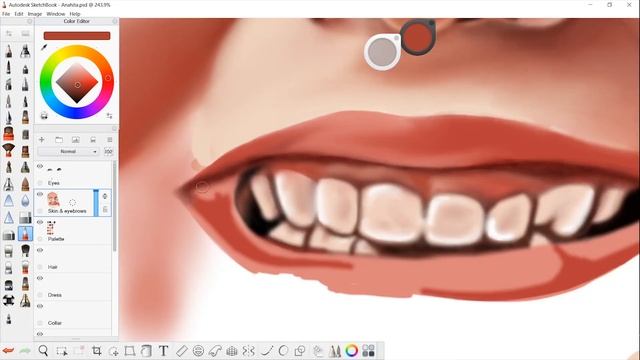
Task: Open the File menu
Action: coord(6,14)
